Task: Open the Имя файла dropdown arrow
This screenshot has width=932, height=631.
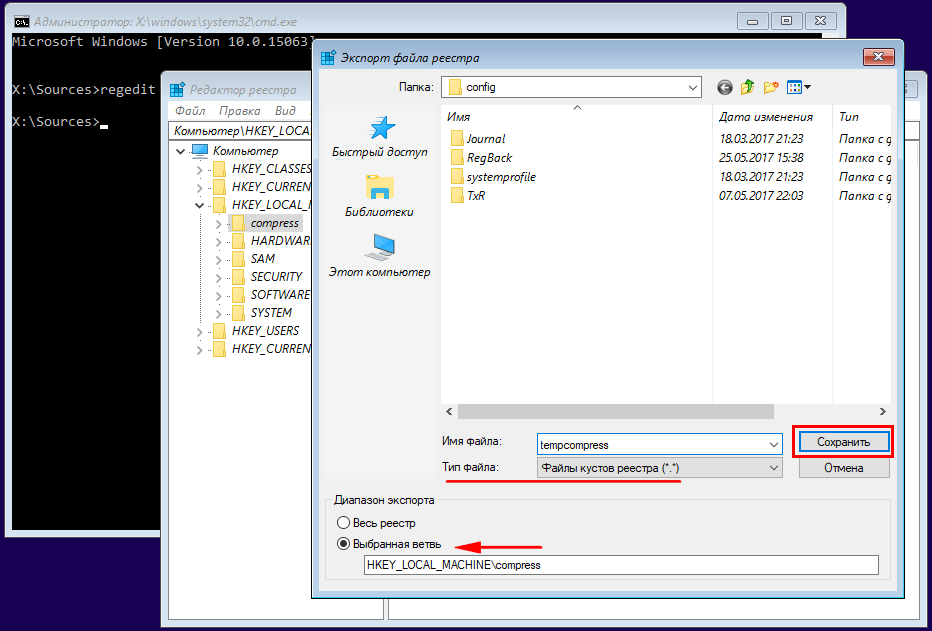Action: pyautogui.click(x=773, y=444)
